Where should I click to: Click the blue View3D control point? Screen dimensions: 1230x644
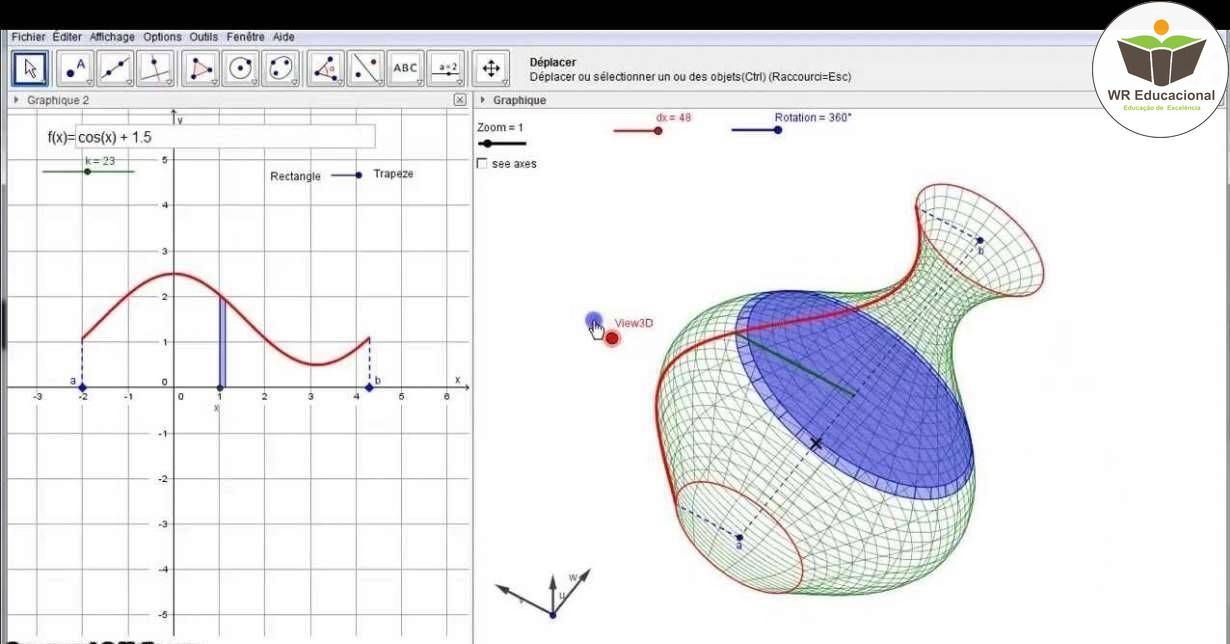point(594,321)
